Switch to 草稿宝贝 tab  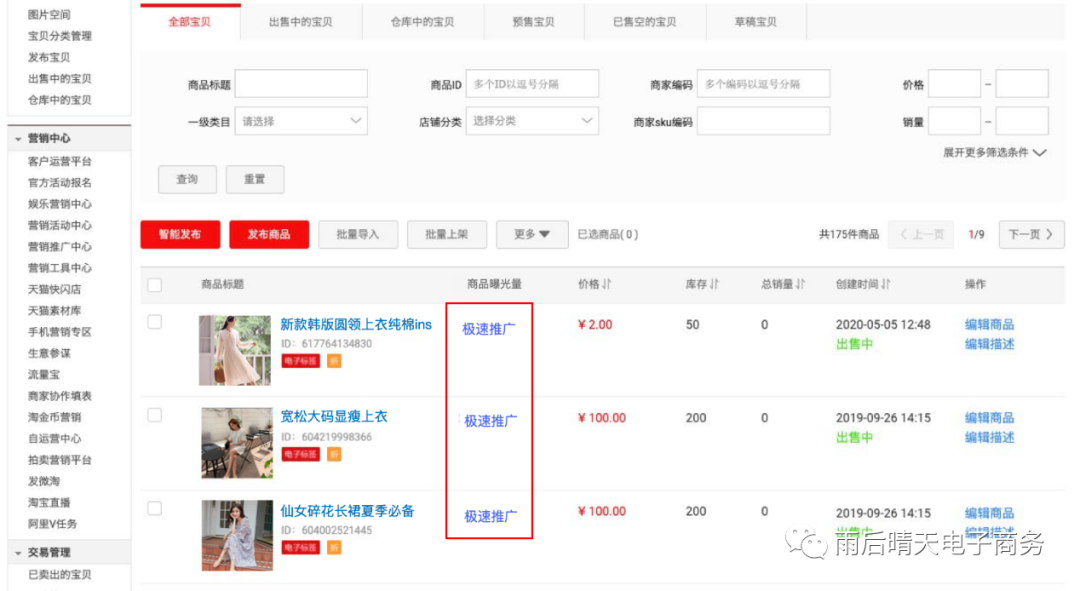(x=756, y=22)
